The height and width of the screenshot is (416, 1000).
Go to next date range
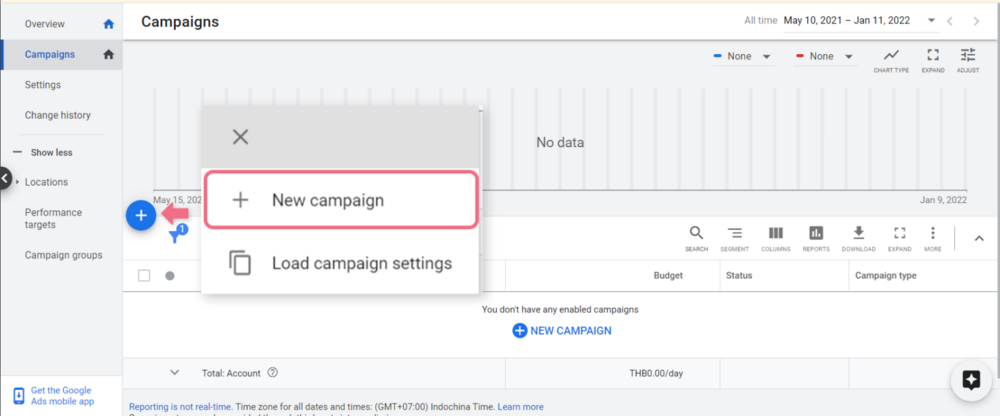976,21
